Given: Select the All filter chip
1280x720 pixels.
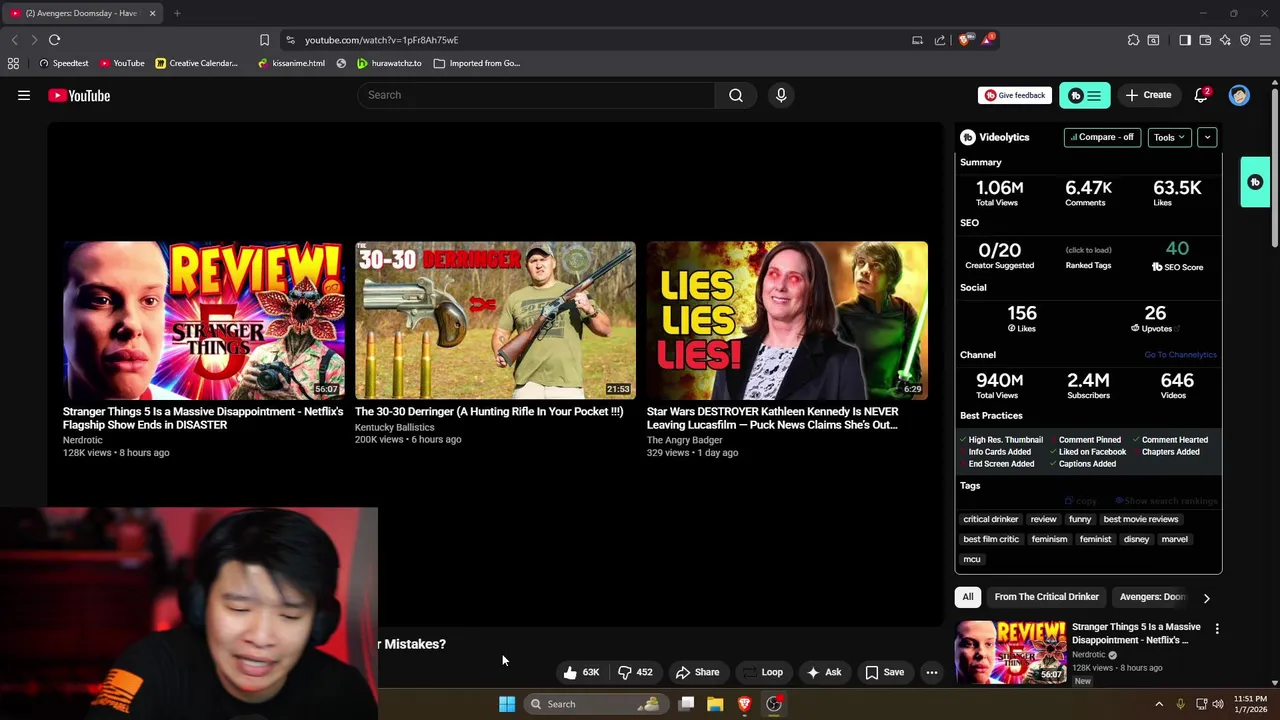Looking at the screenshot, I should tap(968, 597).
